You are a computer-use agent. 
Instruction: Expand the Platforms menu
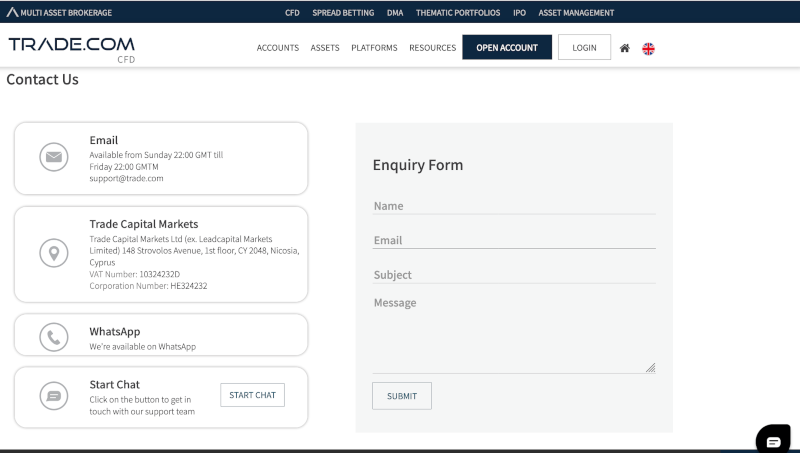pyautogui.click(x=374, y=48)
